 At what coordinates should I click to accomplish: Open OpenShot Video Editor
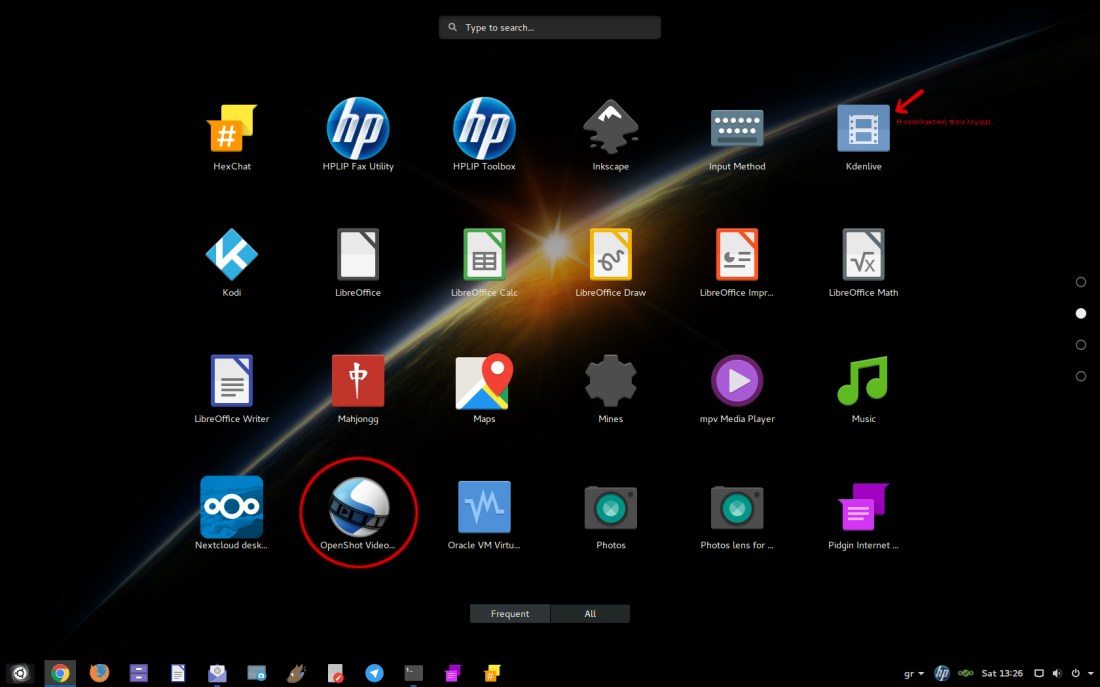click(x=358, y=508)
